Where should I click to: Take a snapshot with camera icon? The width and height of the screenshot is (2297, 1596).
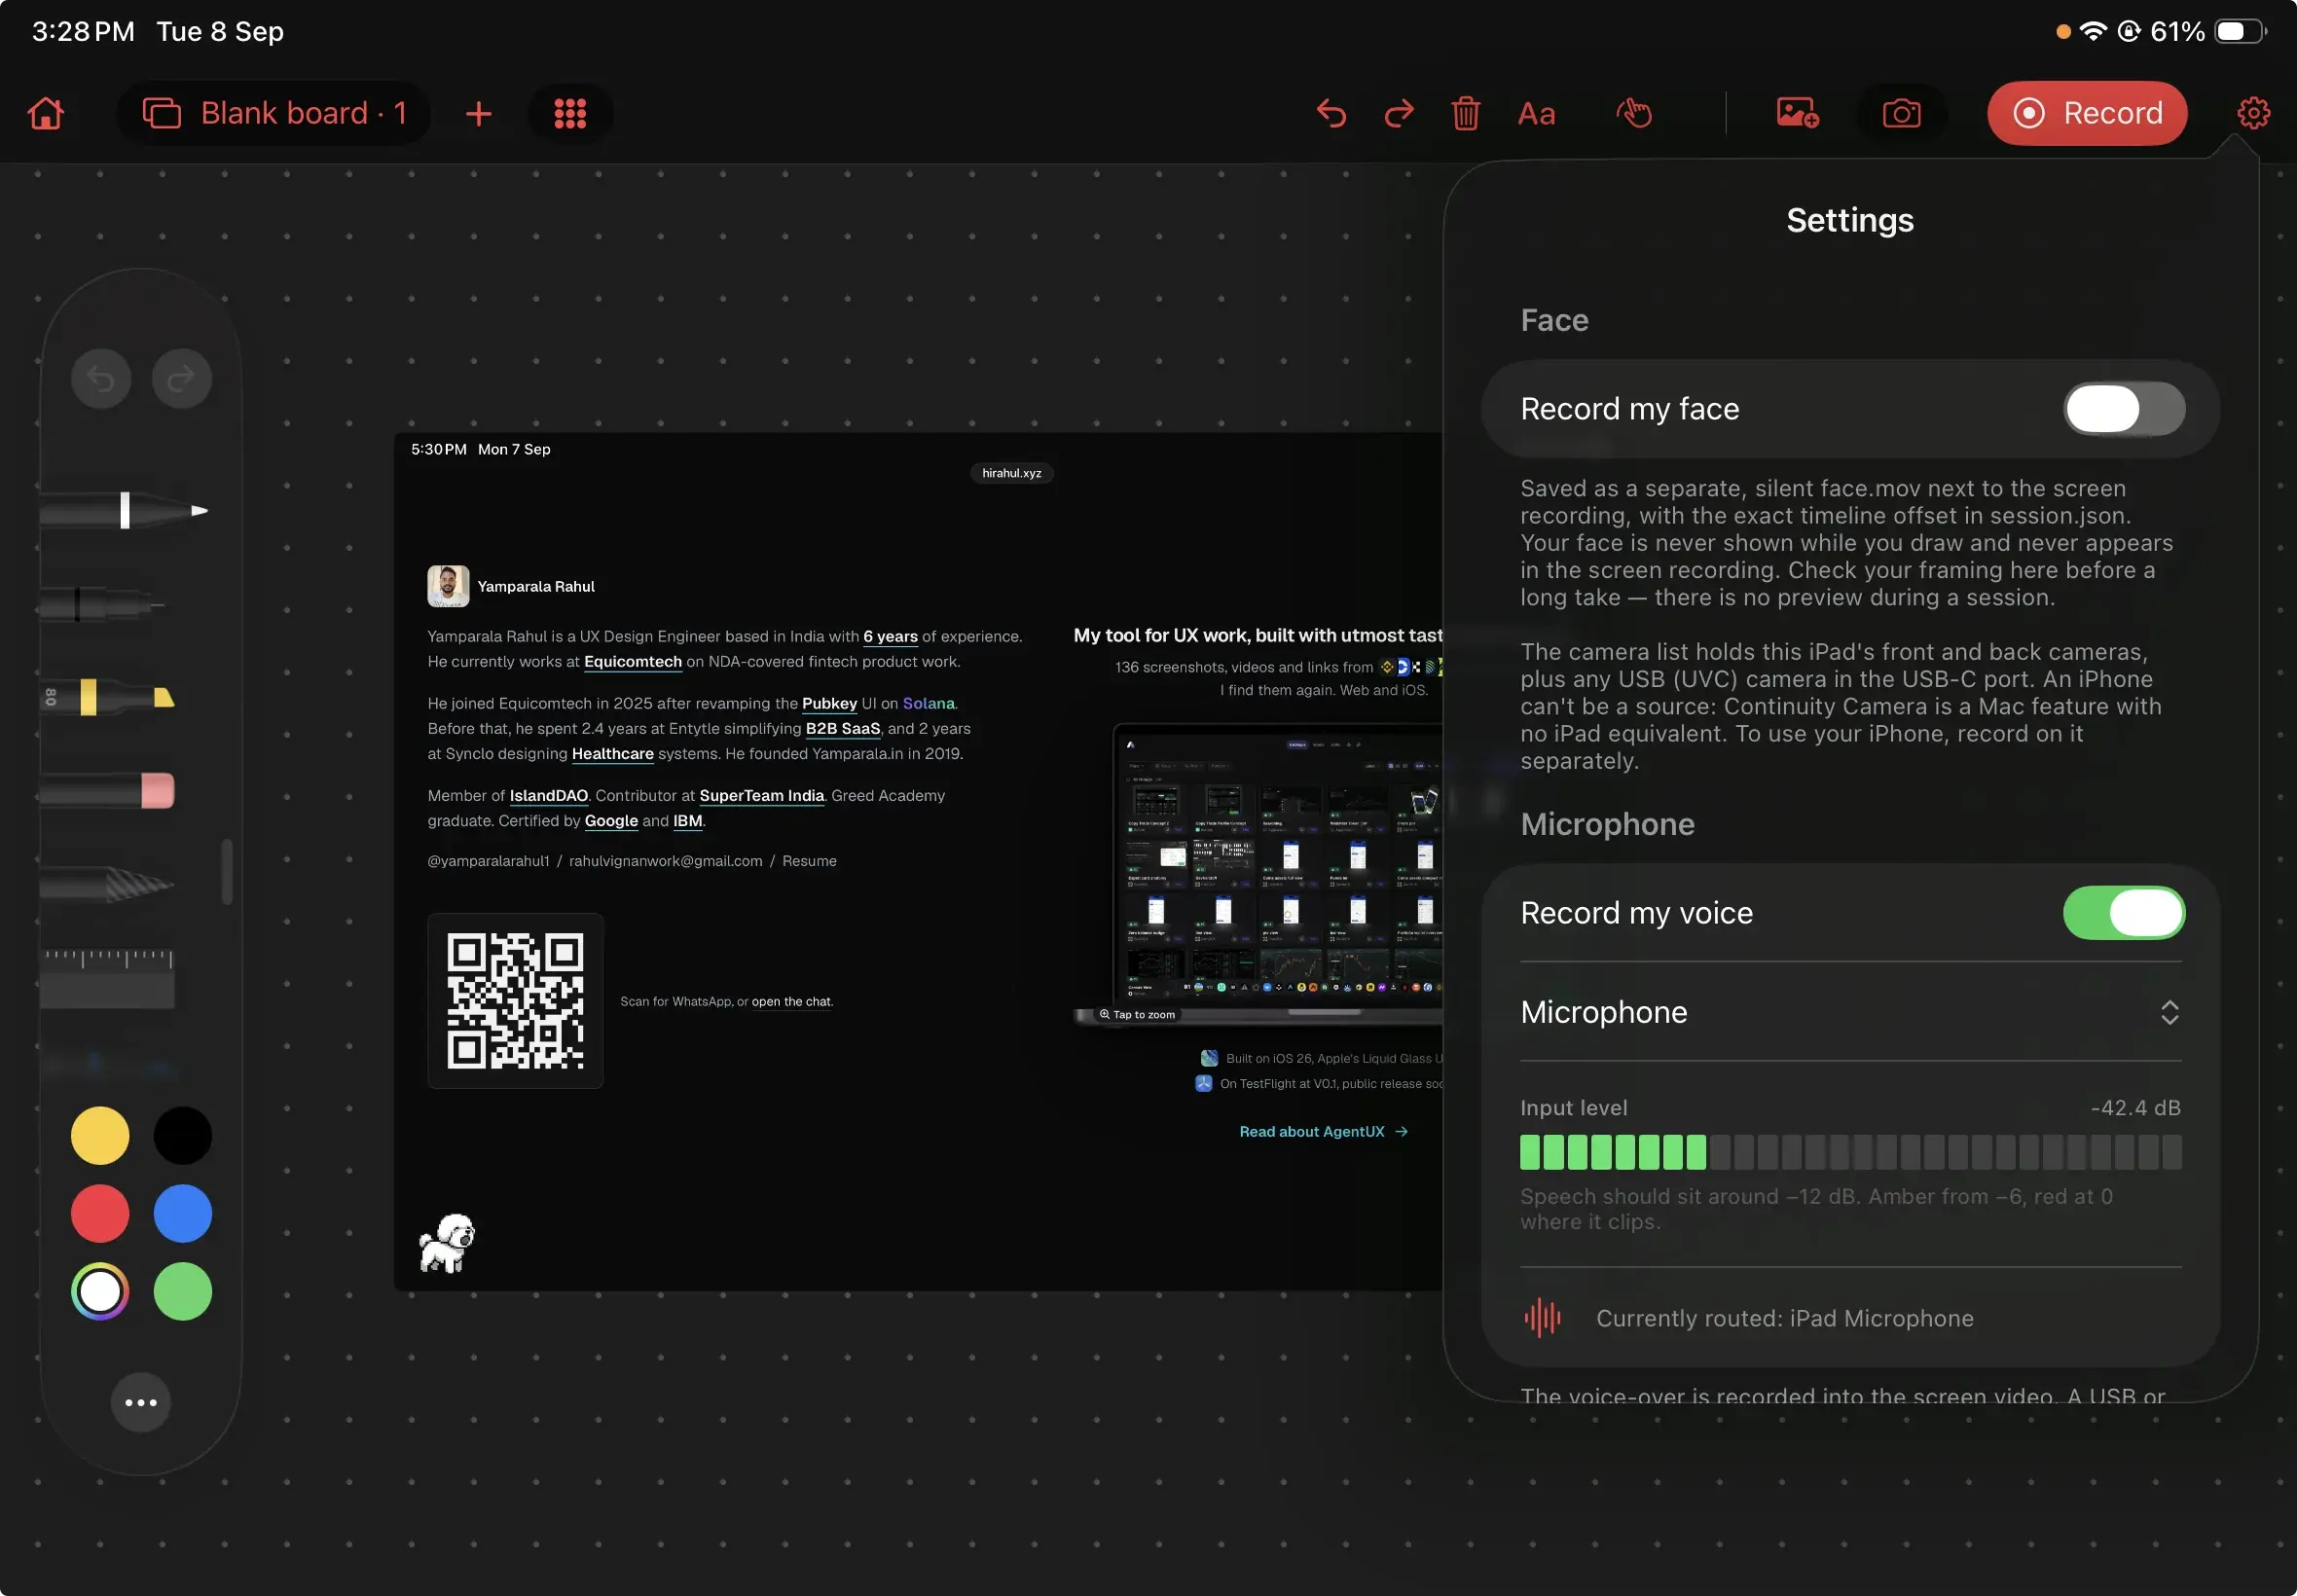point(1901,113)
